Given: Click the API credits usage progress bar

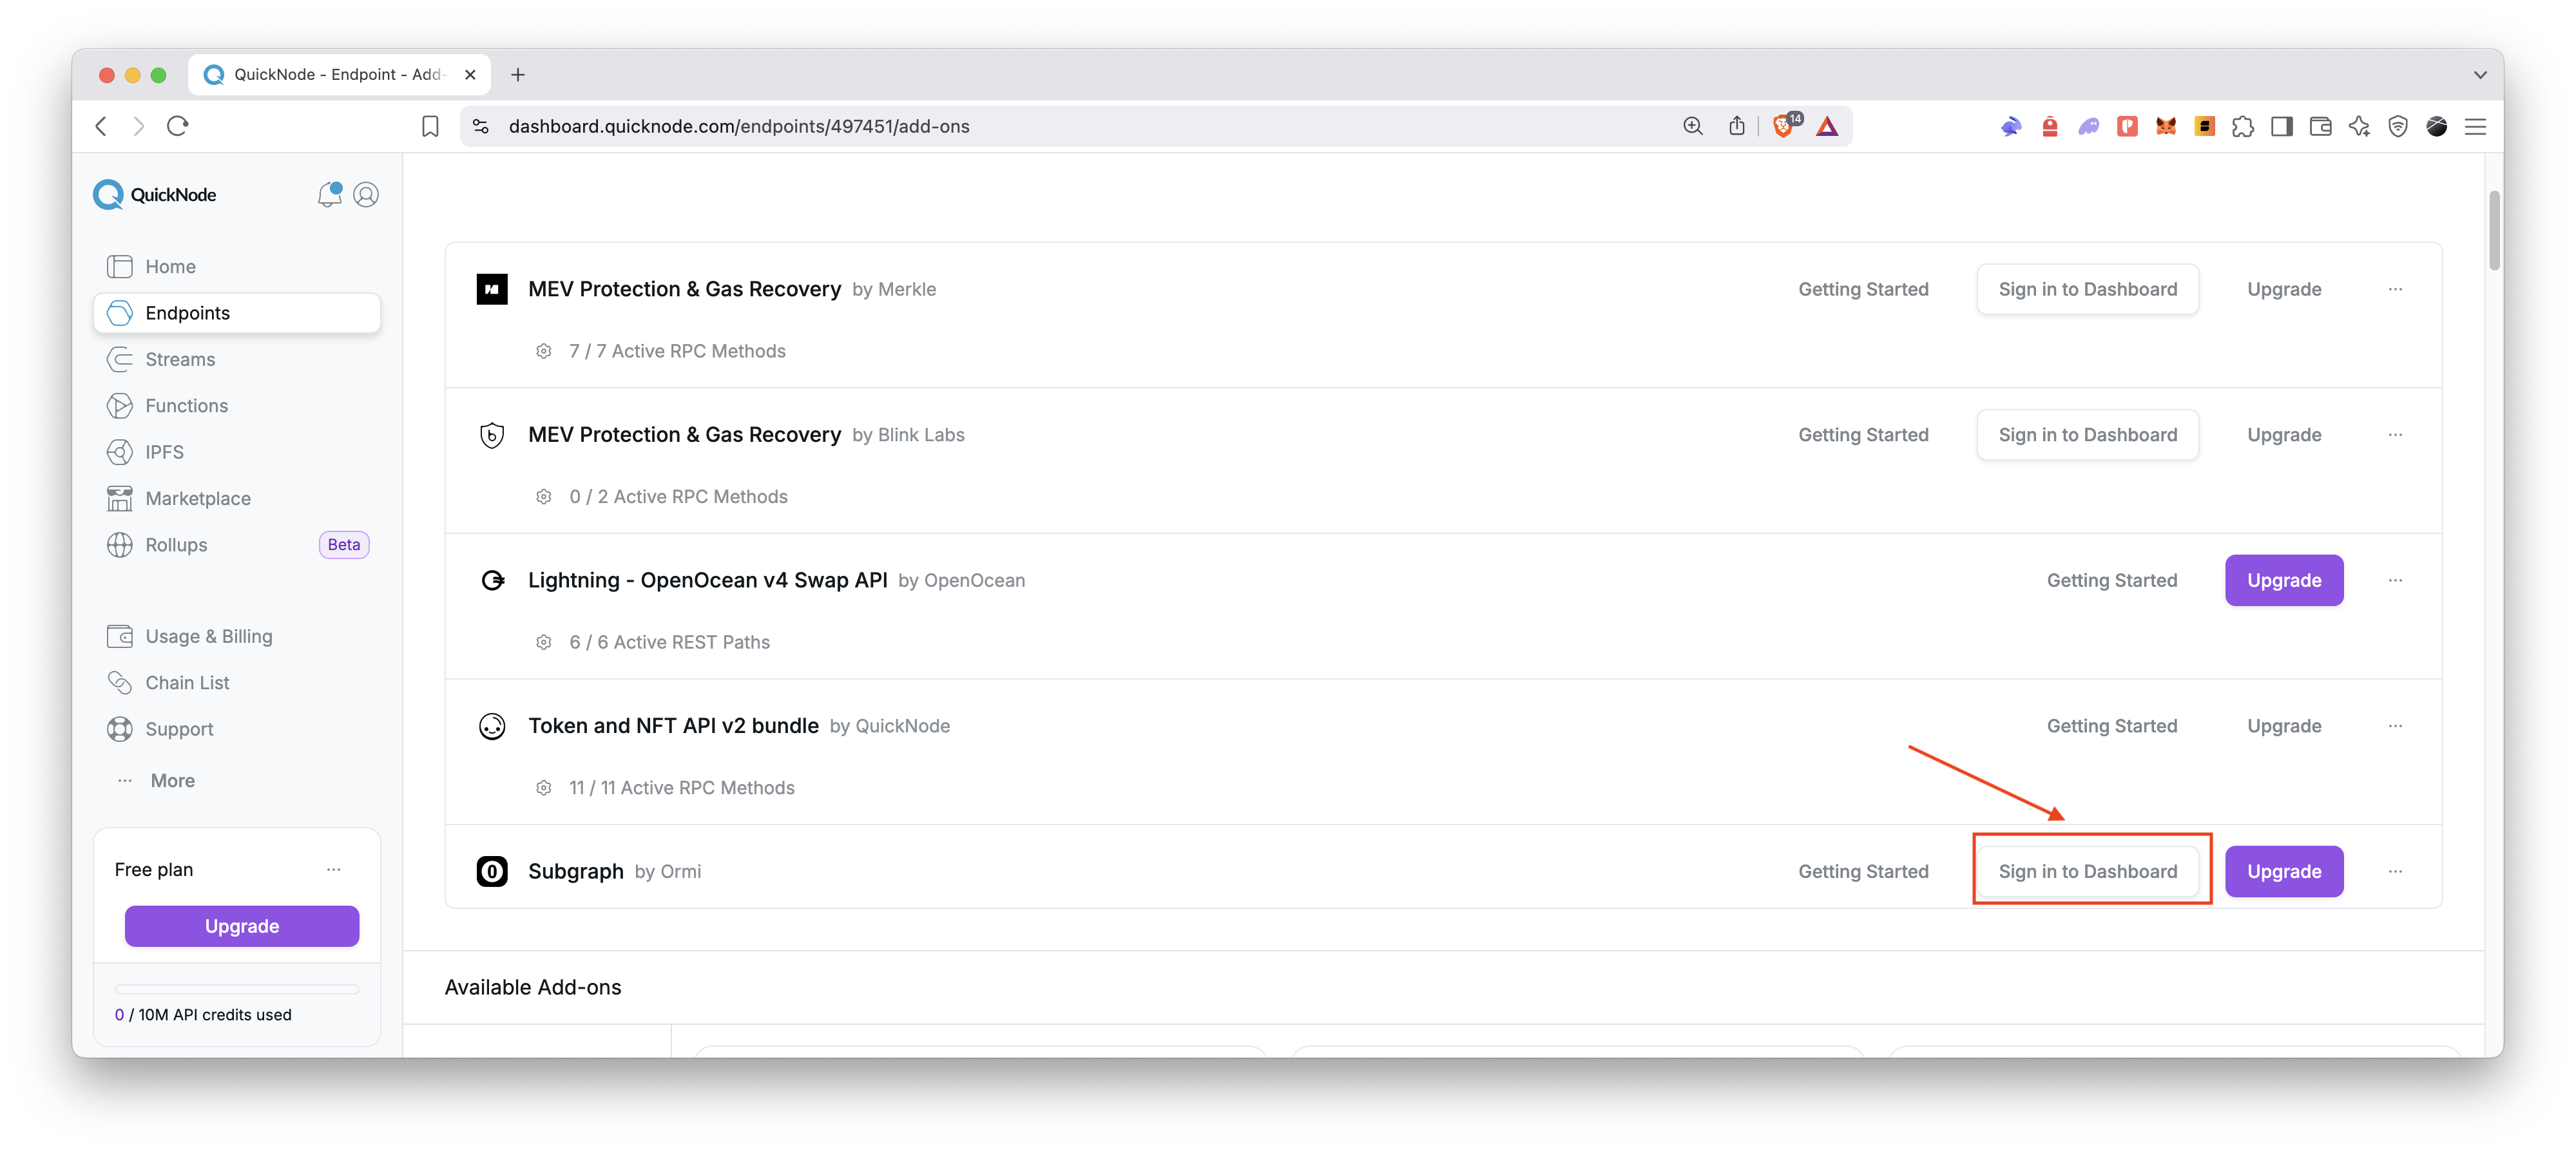Looking at the screenshot, I should pyautogui.click(x=237, y=989).
